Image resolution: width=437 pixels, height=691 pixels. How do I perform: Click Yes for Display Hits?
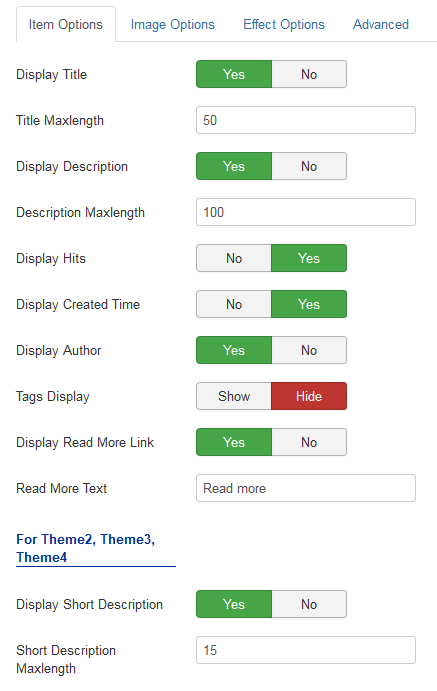click(309, 258)
